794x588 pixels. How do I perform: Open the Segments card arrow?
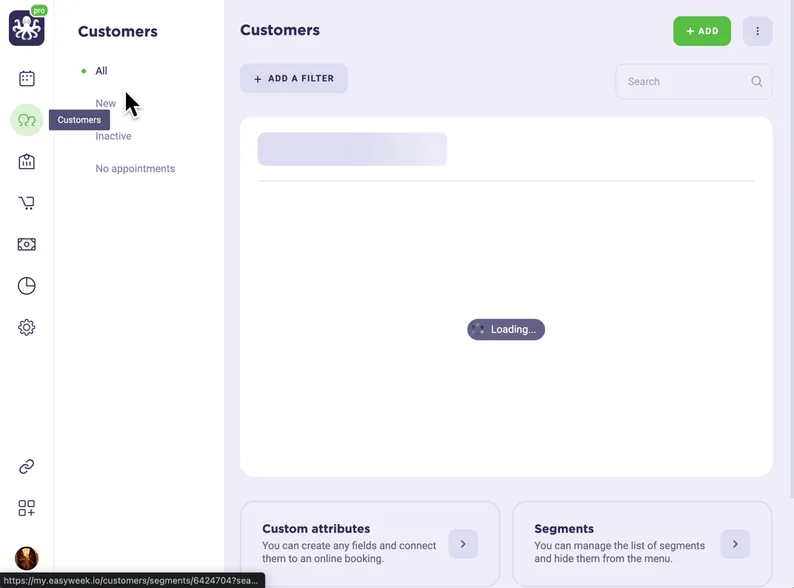735,544
